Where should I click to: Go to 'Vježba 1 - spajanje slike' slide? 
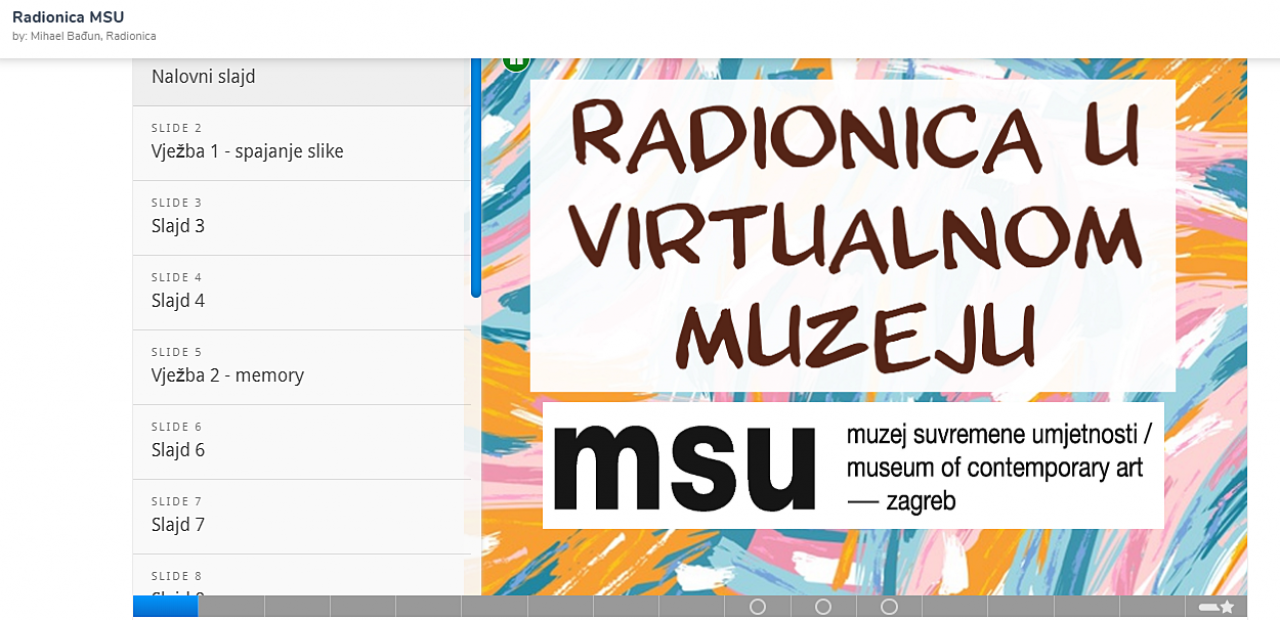click(302, 143)
